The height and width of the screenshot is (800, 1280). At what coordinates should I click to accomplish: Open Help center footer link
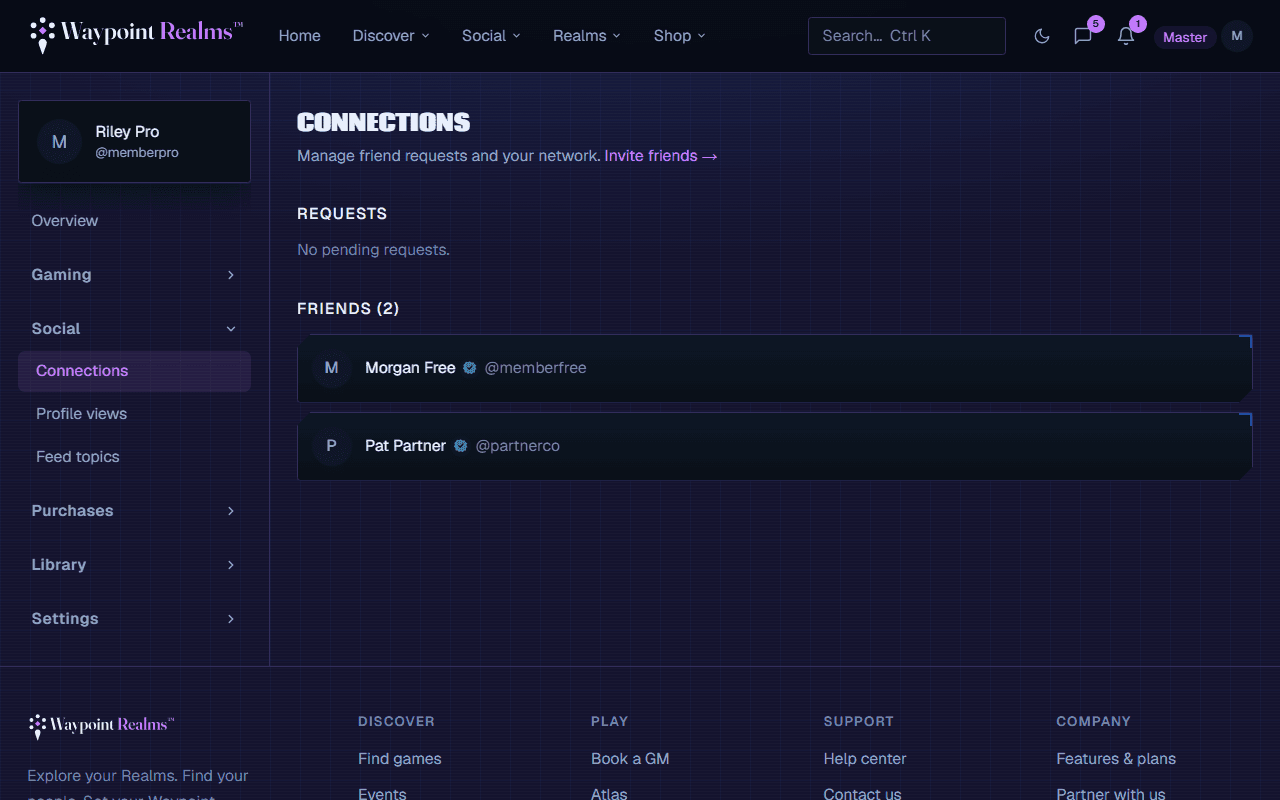click(x=865, y=759)
